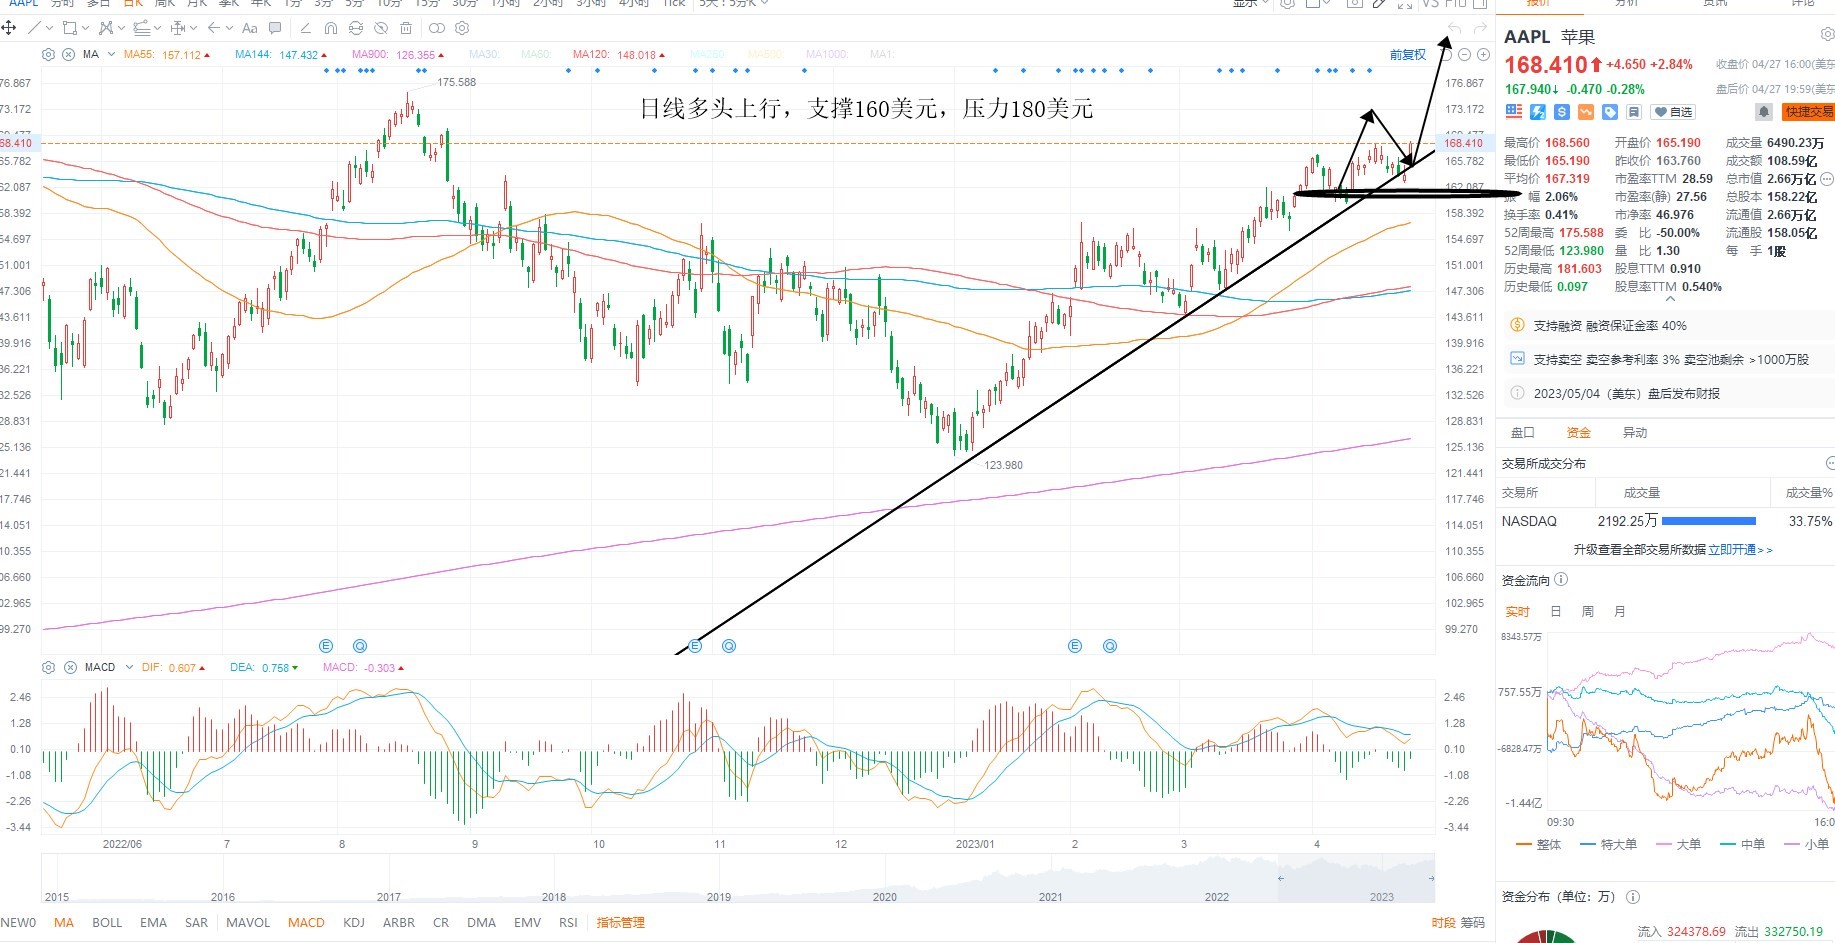Image resolution: width=1835 pixels, height=943 pixels.
Task: Open the 立即开通 upgrade link
Action: pyautogui.click(x=1739, y=550)
